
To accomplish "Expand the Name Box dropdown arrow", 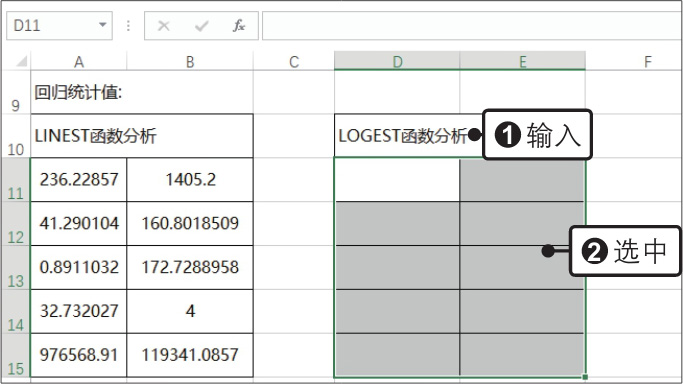I will tap(102, 25).
